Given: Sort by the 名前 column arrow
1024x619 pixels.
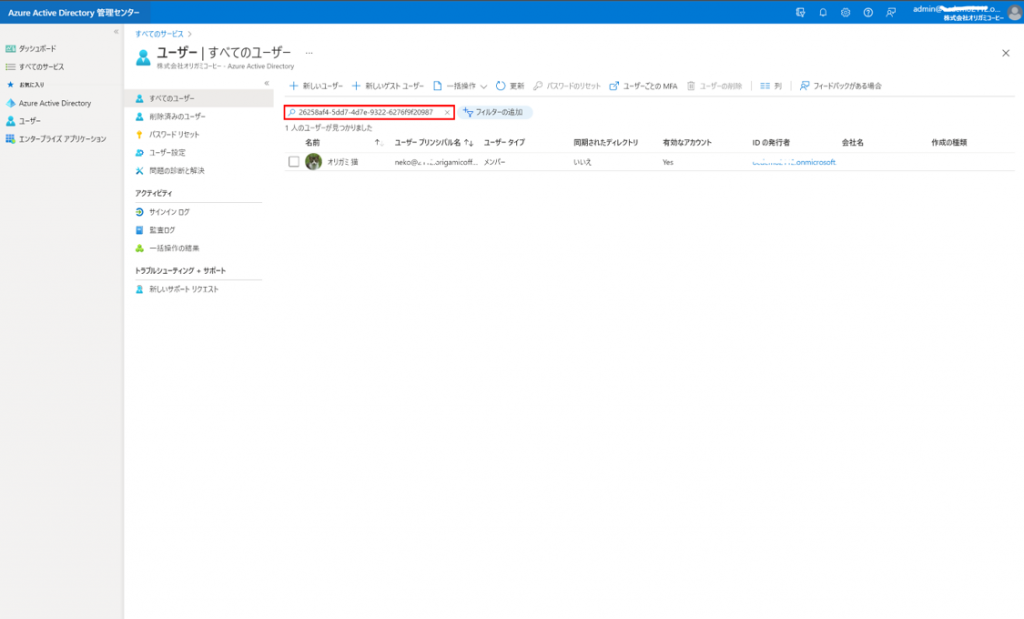Looking at the screenshot, I should click(377, 142).
